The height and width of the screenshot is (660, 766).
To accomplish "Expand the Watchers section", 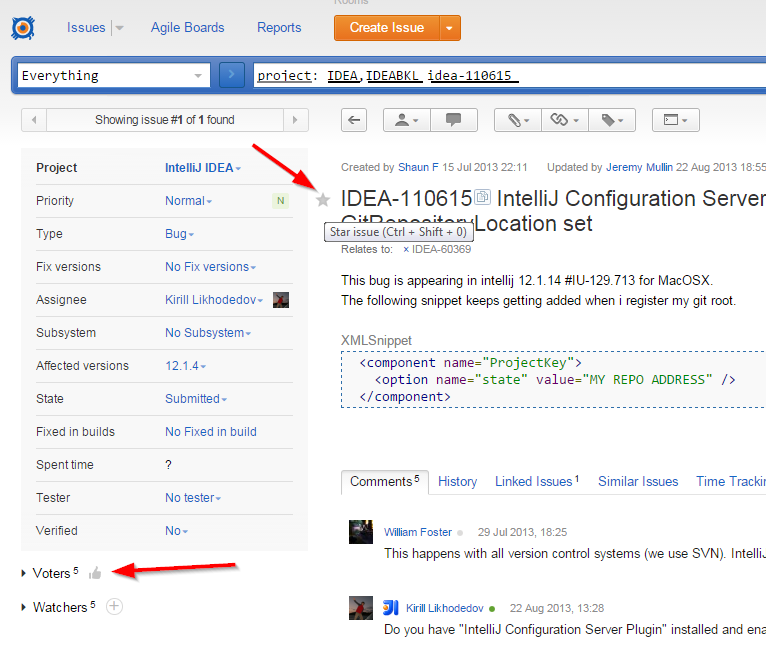I will point(23,607).
